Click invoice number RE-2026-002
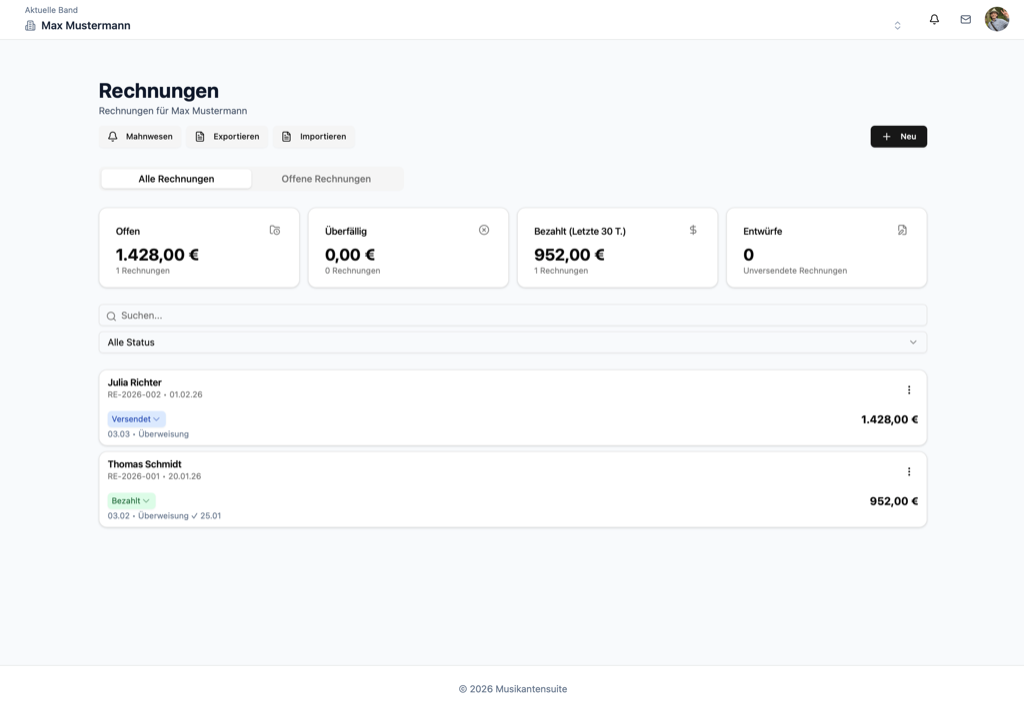 tap(134, 394)
